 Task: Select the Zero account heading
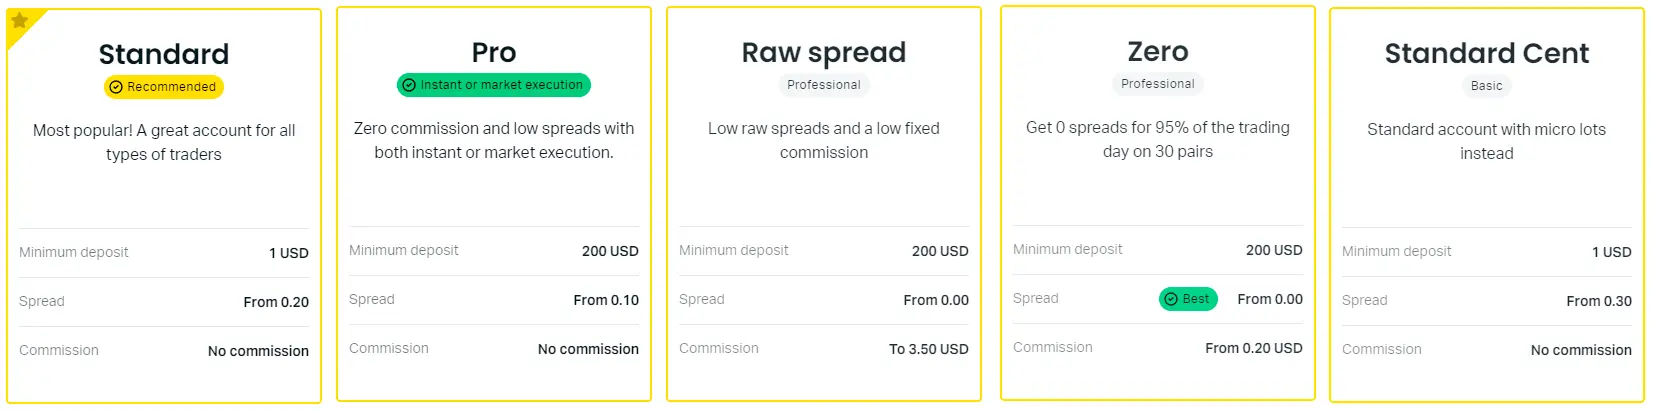(1158, 51)
